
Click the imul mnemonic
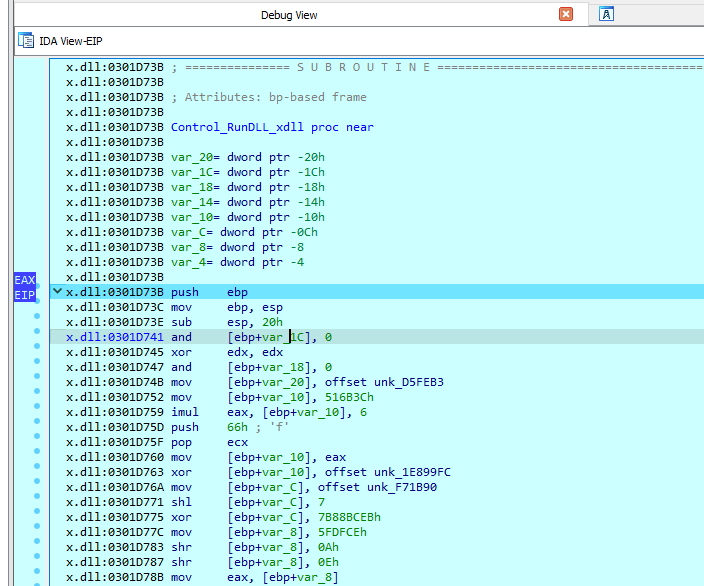point(185,412)
